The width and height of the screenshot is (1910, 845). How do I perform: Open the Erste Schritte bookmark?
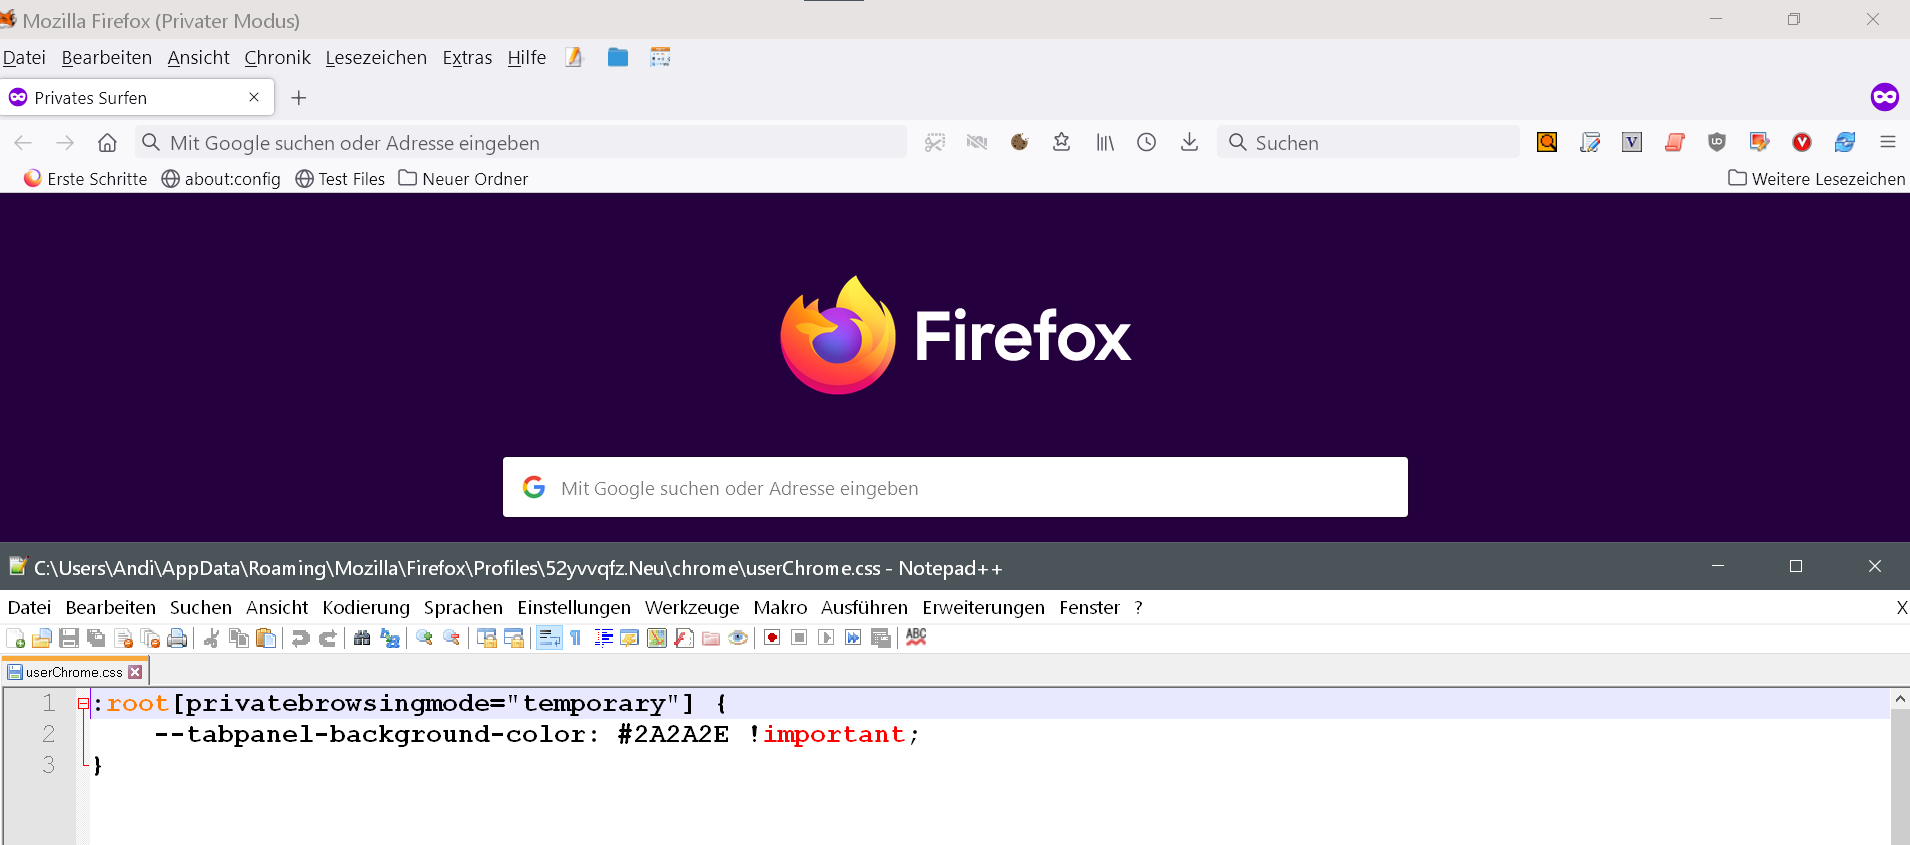tap(86, 179)
